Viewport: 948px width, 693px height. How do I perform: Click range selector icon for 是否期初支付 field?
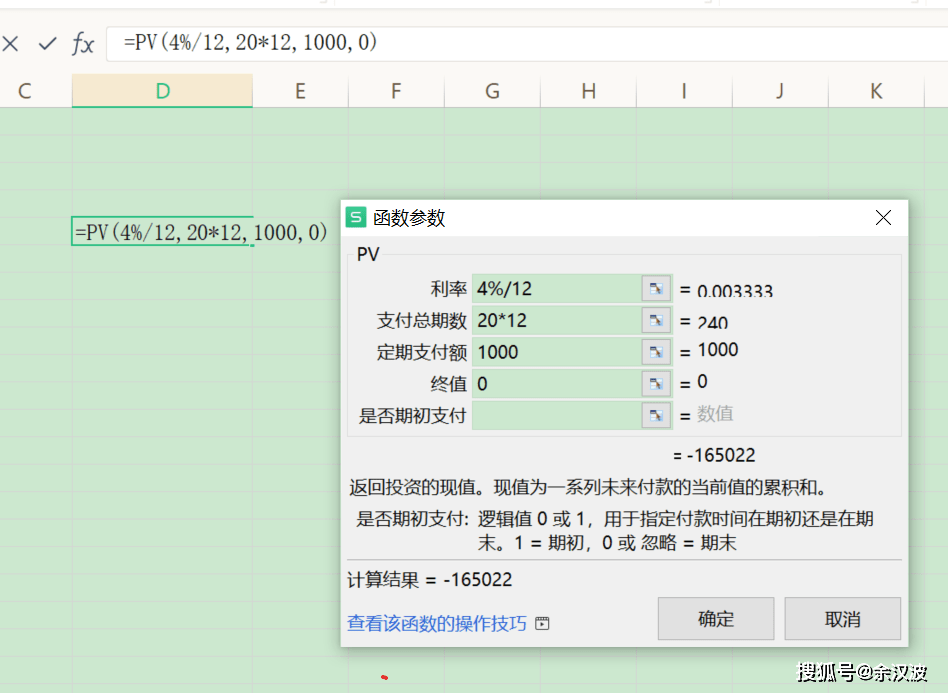(656, 415)
